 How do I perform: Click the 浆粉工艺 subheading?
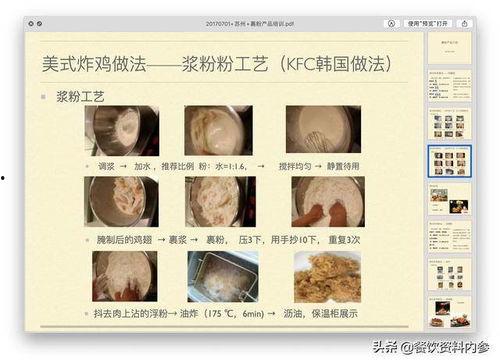coord(80,97)
